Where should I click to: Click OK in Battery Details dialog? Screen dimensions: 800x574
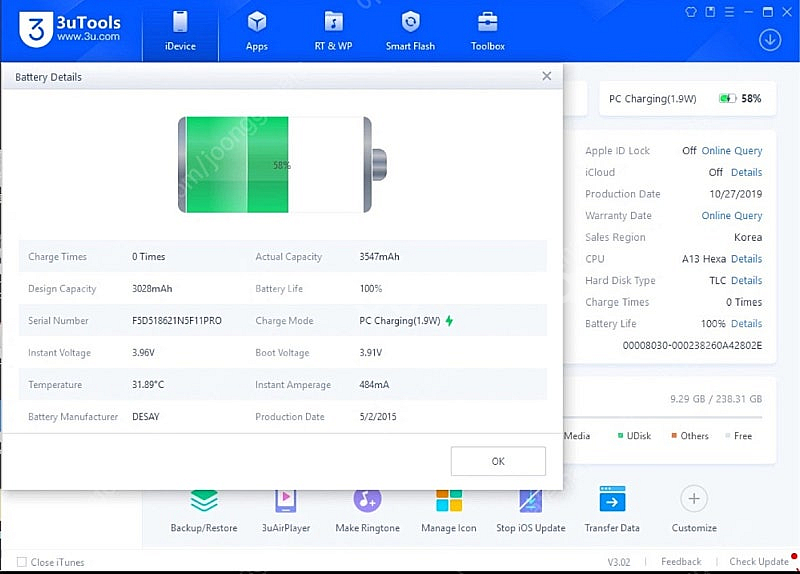click(498, 461)
